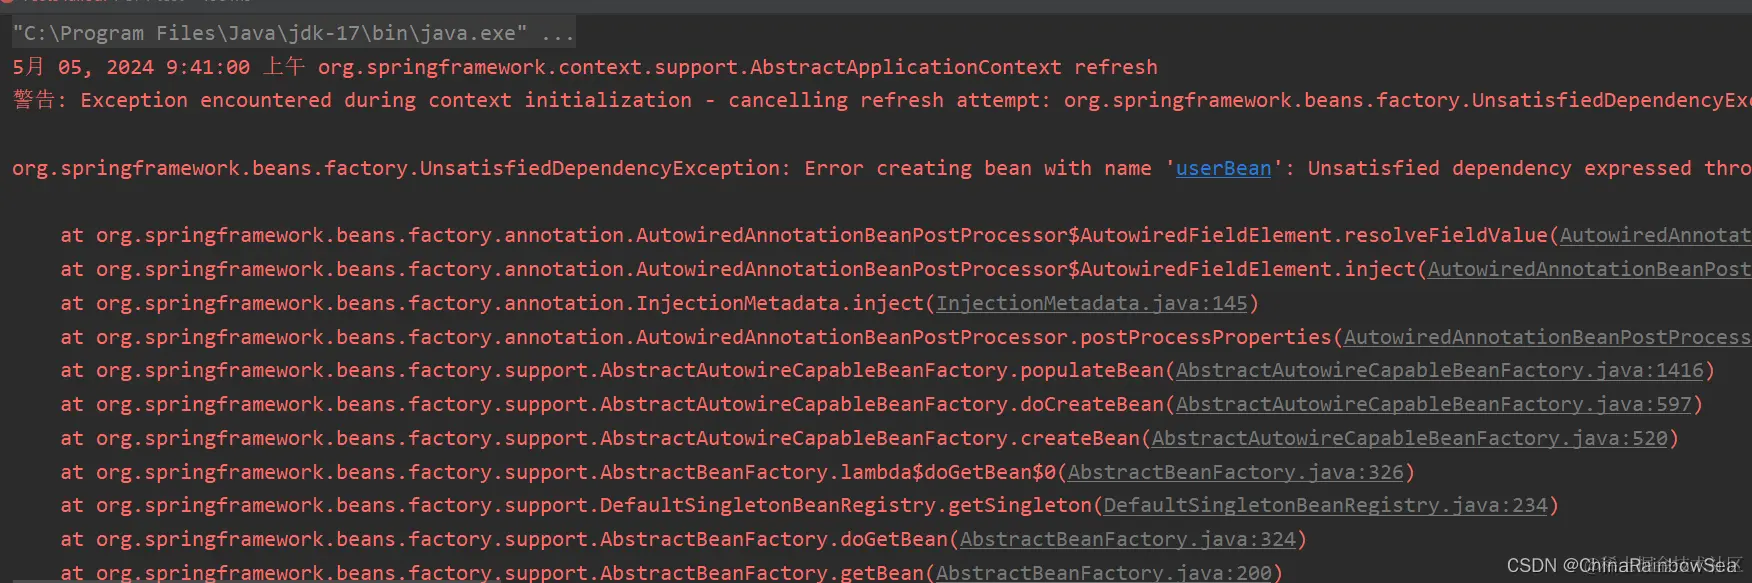
Task: Click the 警告 exception warning line
Action: click(x=881, y=100)
